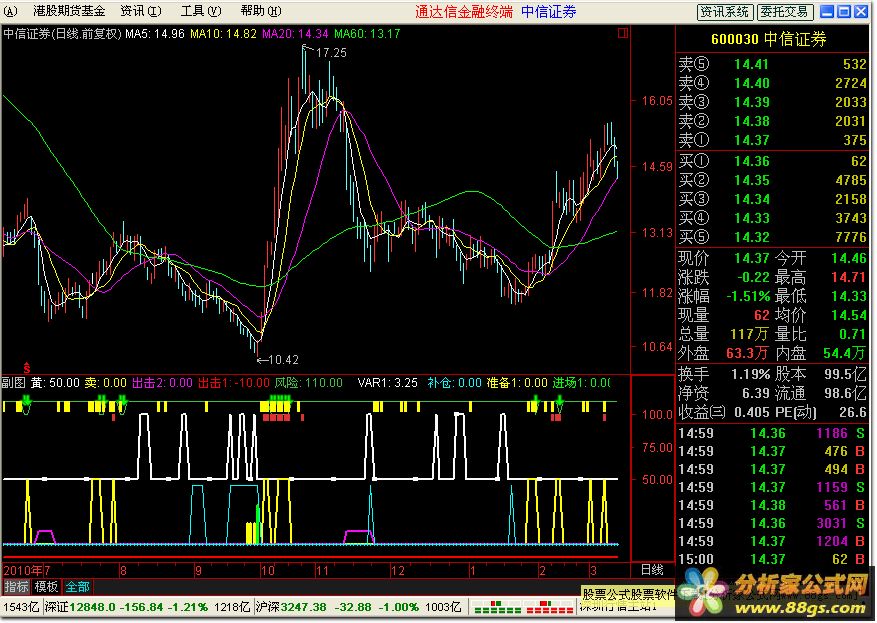Open the 工具(V) menu
The image size is (877, 623).
point(201,11)
